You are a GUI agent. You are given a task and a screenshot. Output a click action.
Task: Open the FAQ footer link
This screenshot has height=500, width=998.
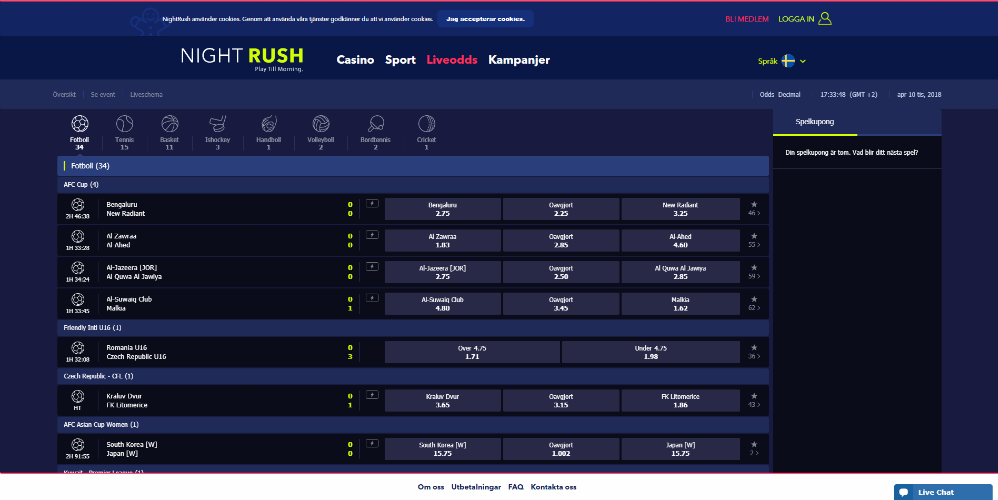(x=516, y=487)
